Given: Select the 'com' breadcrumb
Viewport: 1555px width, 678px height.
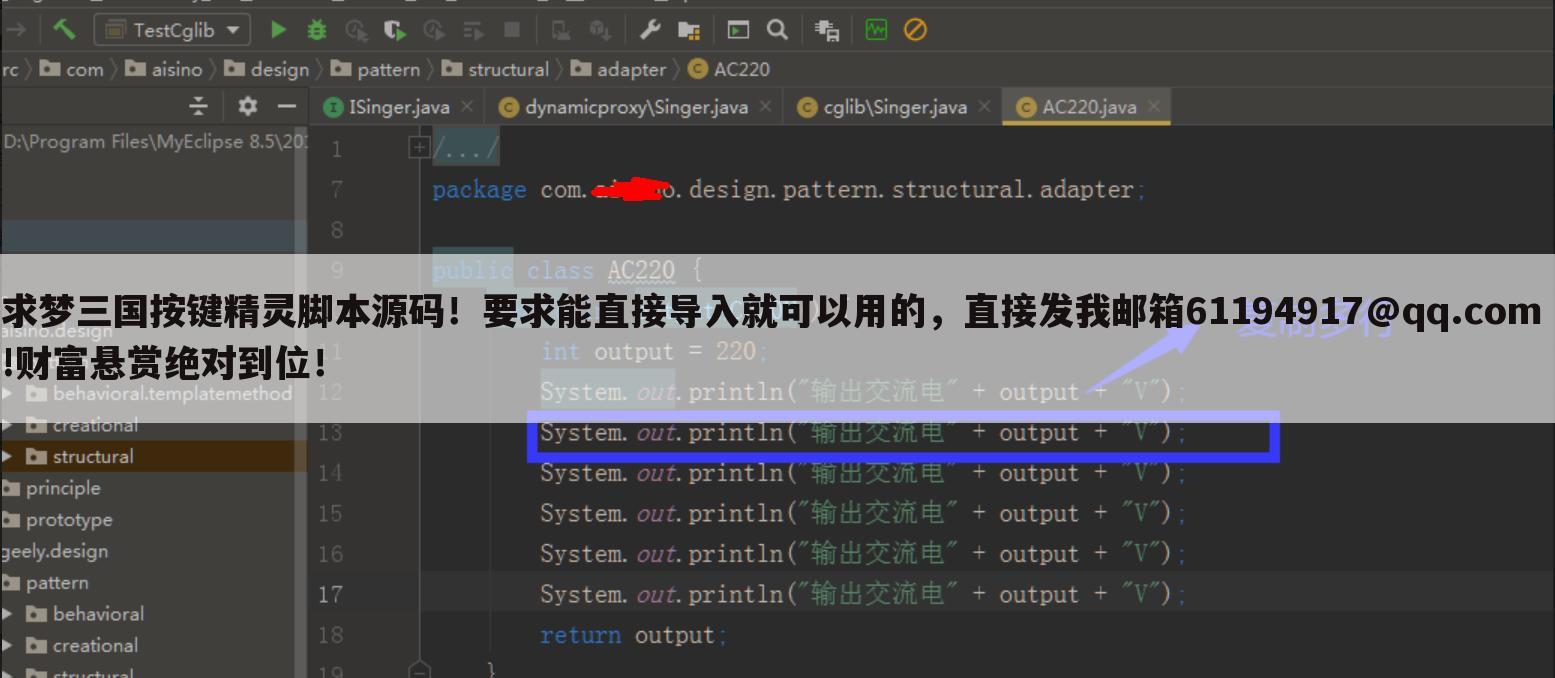Looking at the screenshot, I should click(x=71, y=69).
